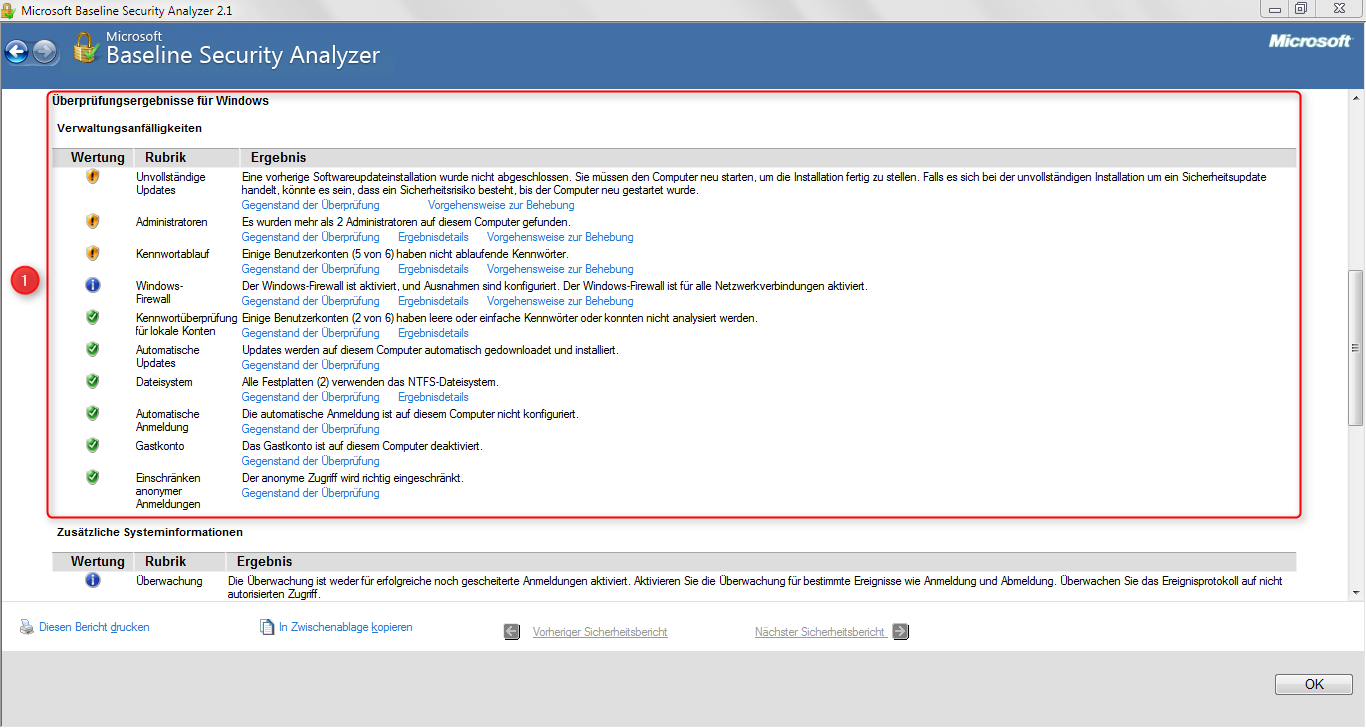Click the Baseline Security Analyzer padlock icon
The height and width of the screenshot is (728, 1366).
(x=86, y=48)
